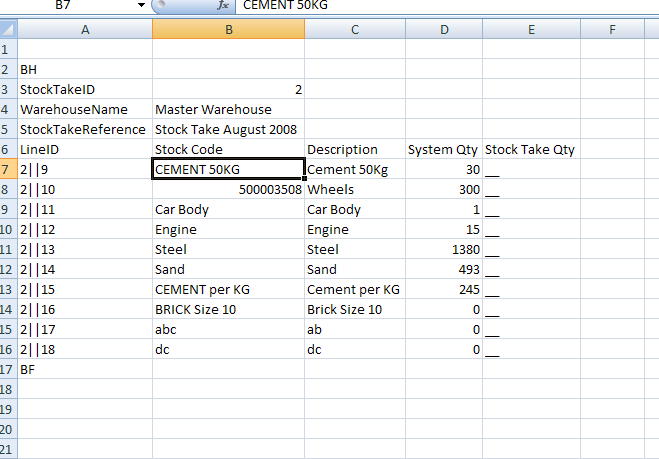This screenshot has width=659, height=459.
Task: Select the row 7 header
Action: (8, 170)
